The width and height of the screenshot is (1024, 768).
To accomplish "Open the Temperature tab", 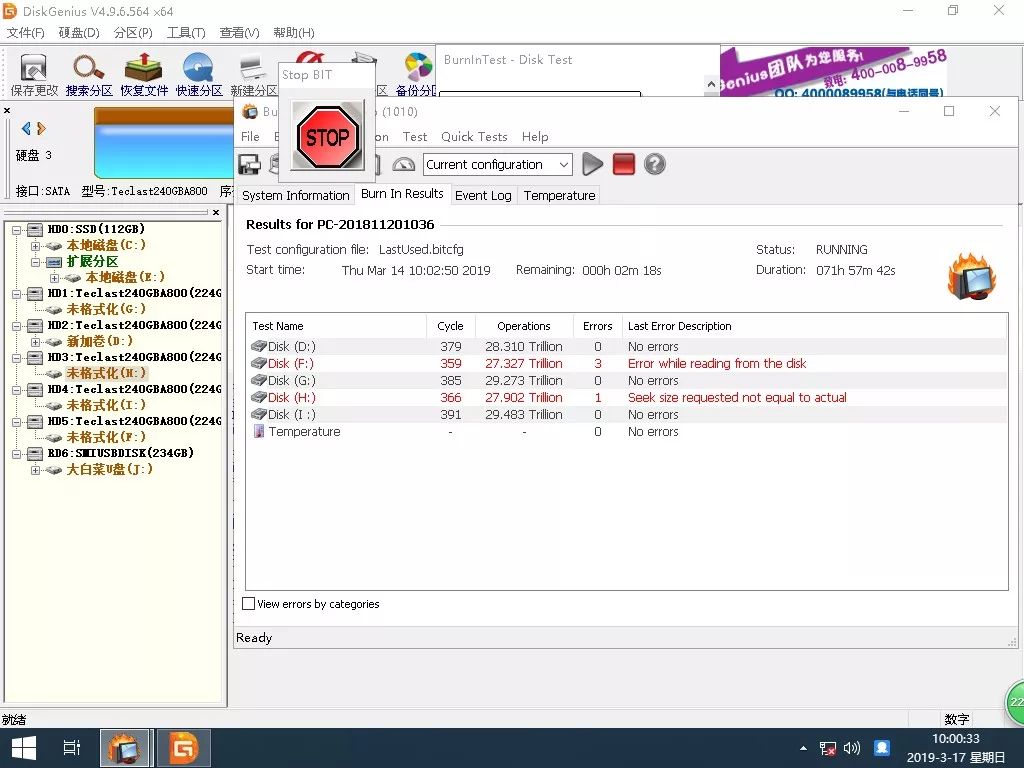I will (x=559, y=195).
